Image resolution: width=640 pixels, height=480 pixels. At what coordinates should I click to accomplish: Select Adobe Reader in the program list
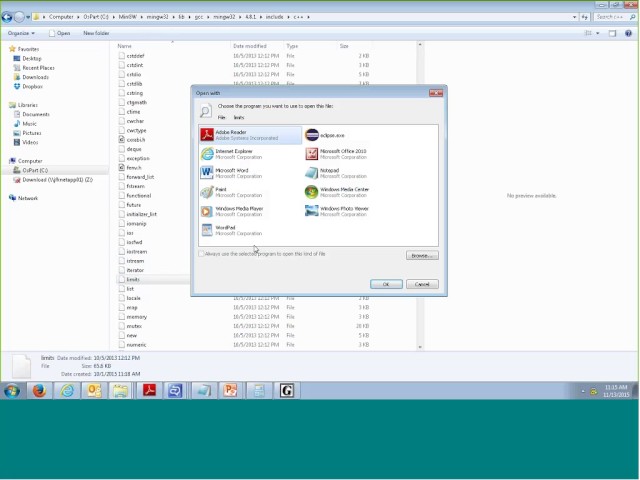coord(231,134)
